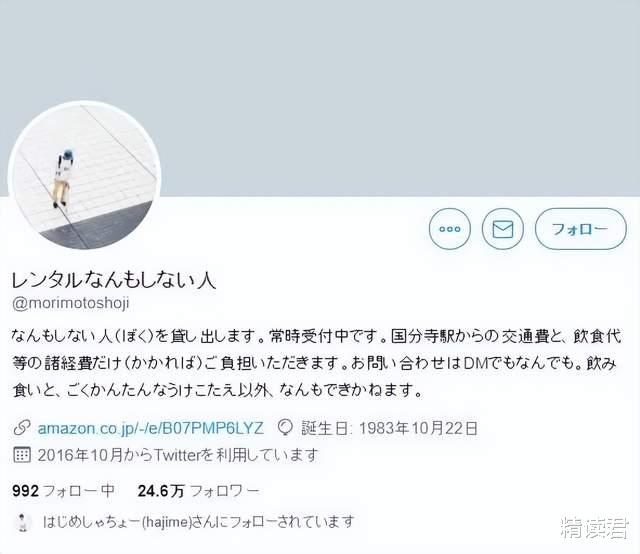Click the birthday text 1983年10月22日
640x554 pixels.
418,428
